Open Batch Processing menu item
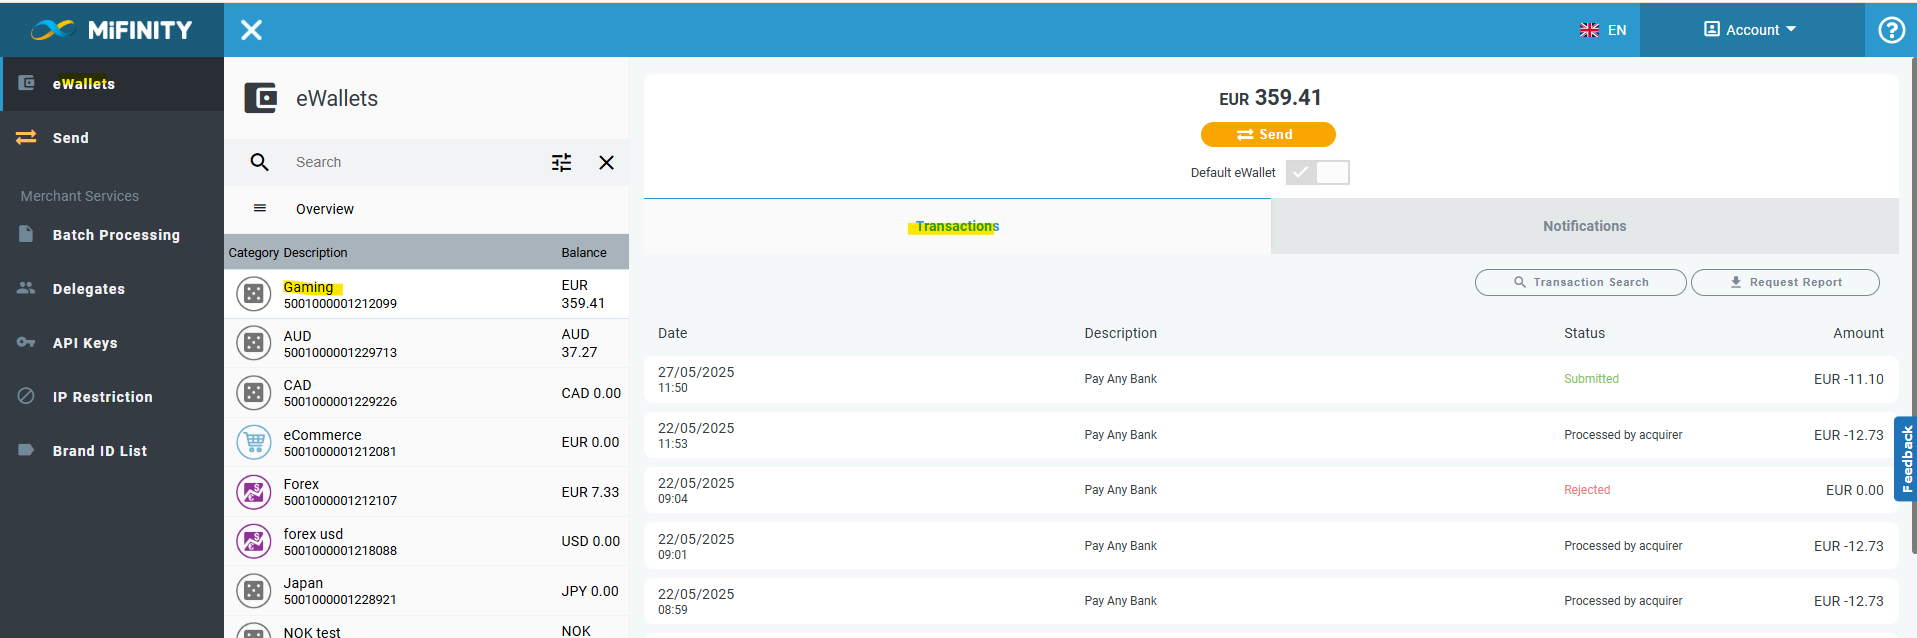 (112, 235)
